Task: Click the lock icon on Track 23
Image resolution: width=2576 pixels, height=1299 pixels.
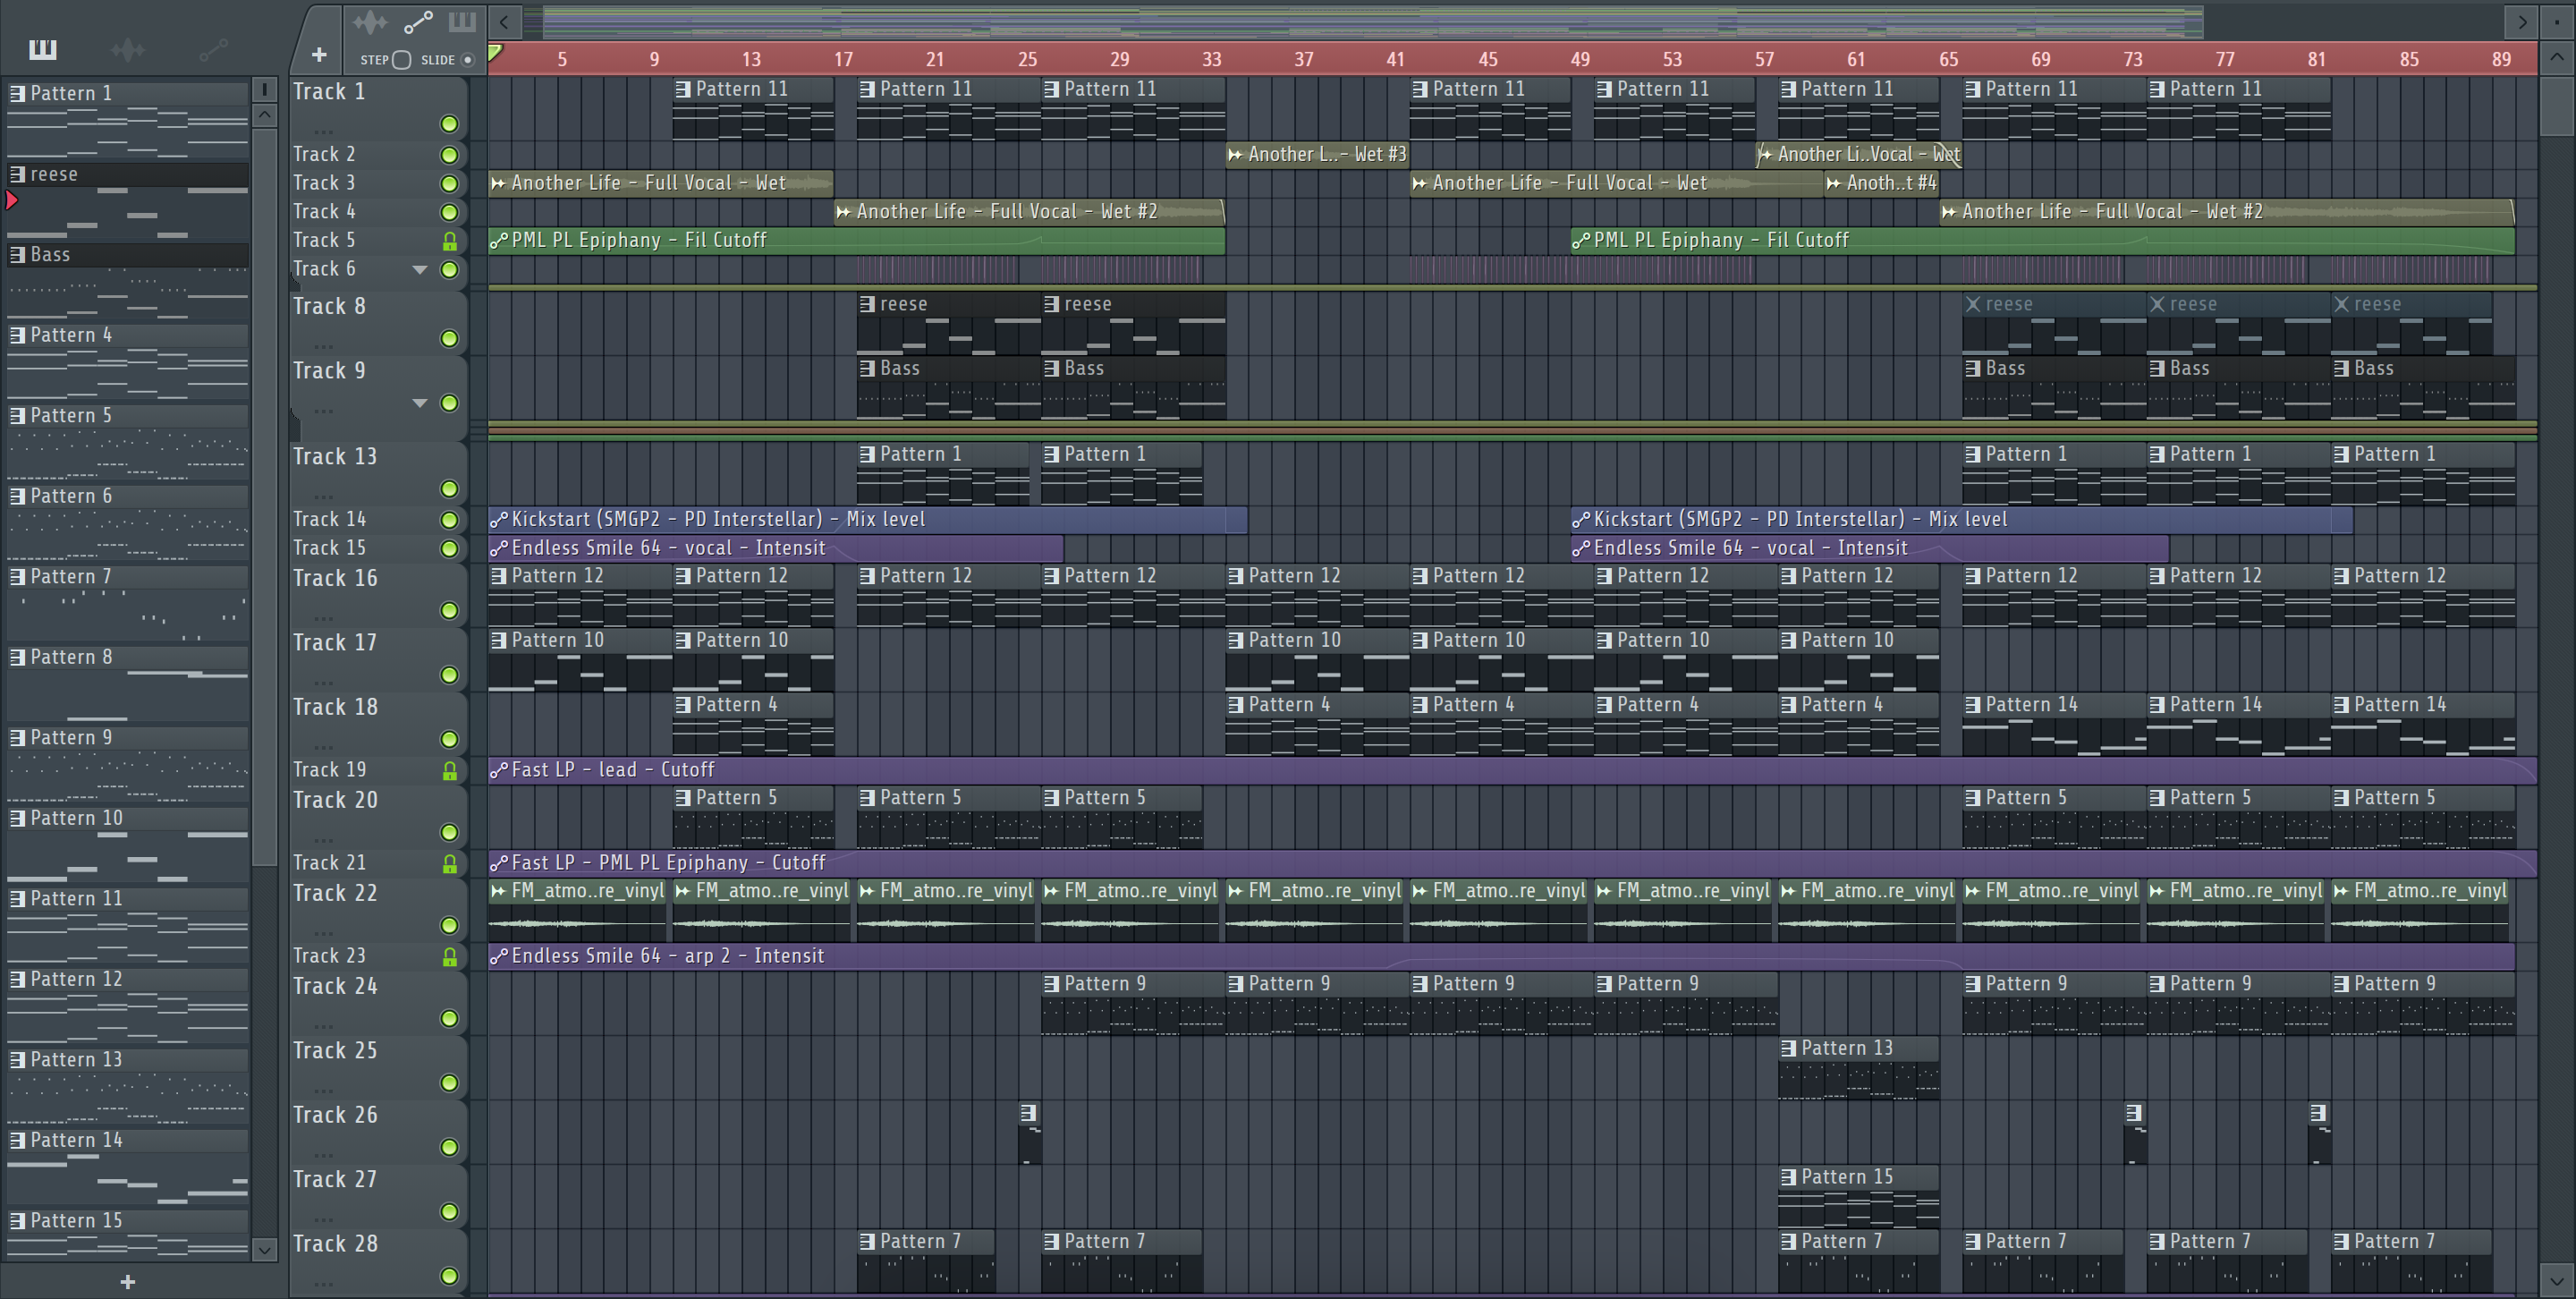Action: pos(450,957)
